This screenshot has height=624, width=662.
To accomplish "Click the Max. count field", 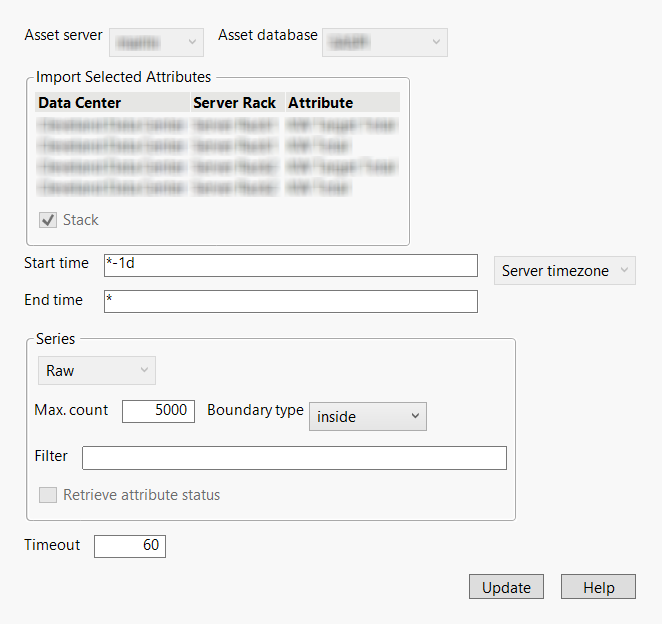I will (x=158, y=411).
